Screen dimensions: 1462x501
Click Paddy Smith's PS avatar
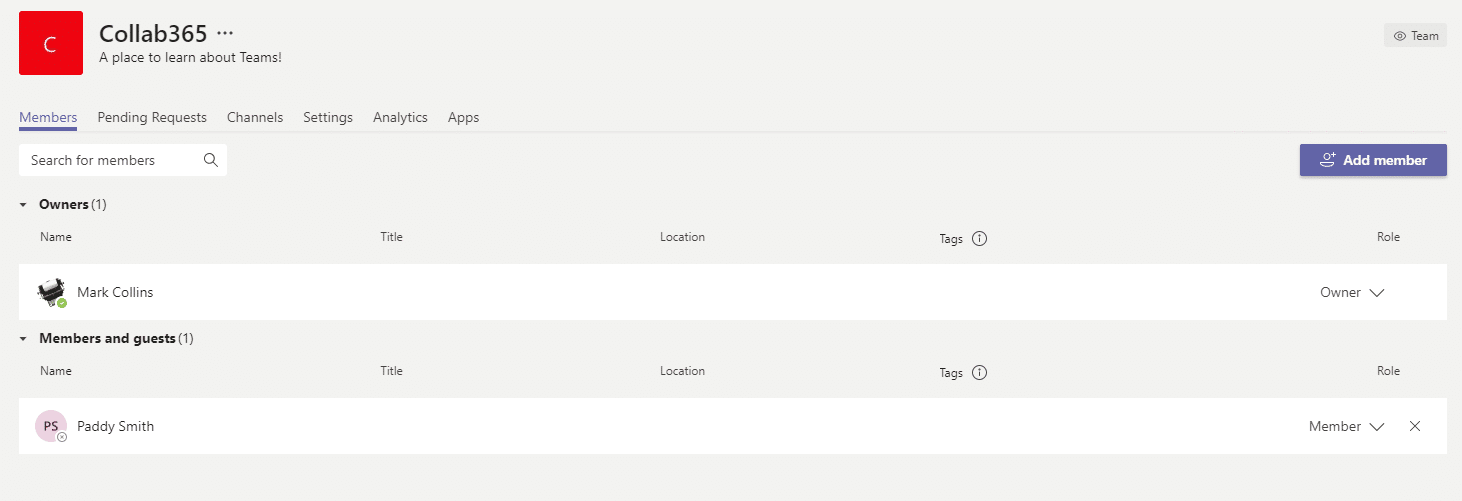pyautogui.click(x=51, y=426)
